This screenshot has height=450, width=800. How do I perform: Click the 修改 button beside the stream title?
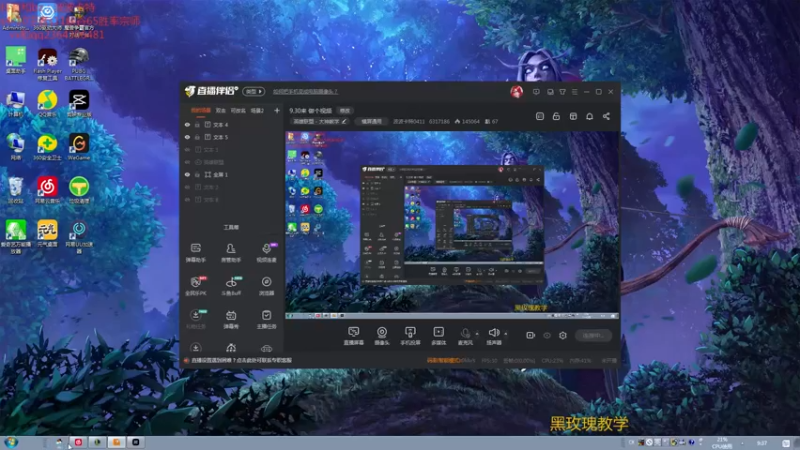[345, 111]
